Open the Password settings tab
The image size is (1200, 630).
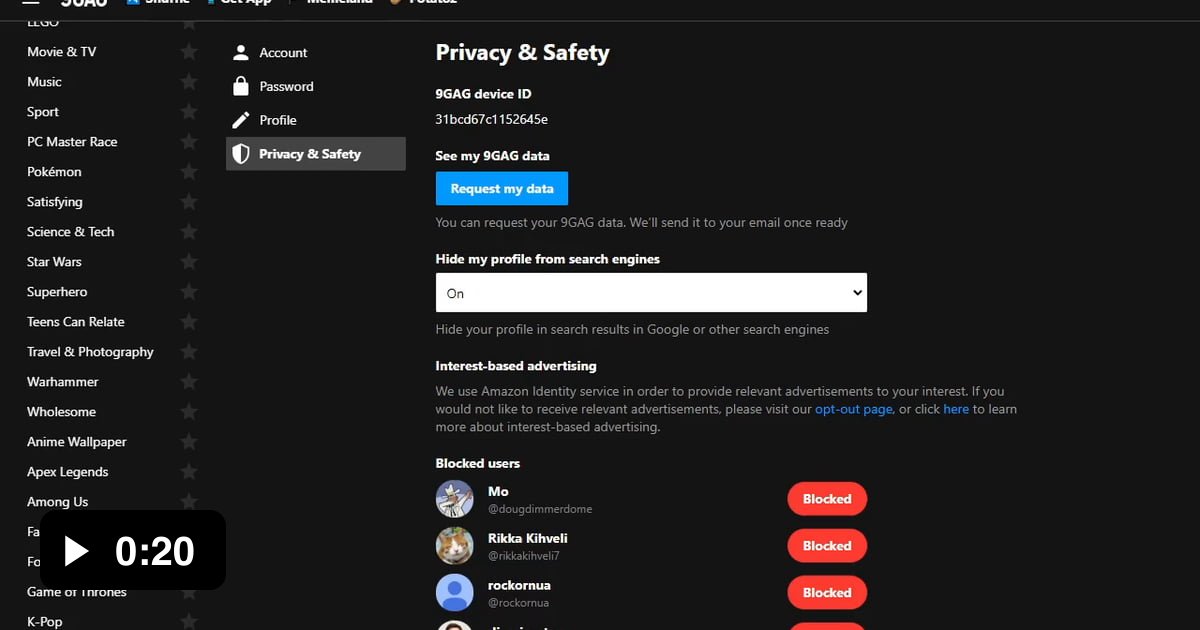286,87
